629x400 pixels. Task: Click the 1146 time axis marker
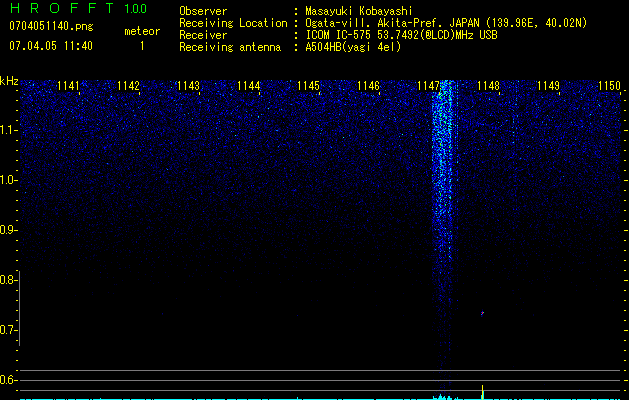[x=368, y=86]
